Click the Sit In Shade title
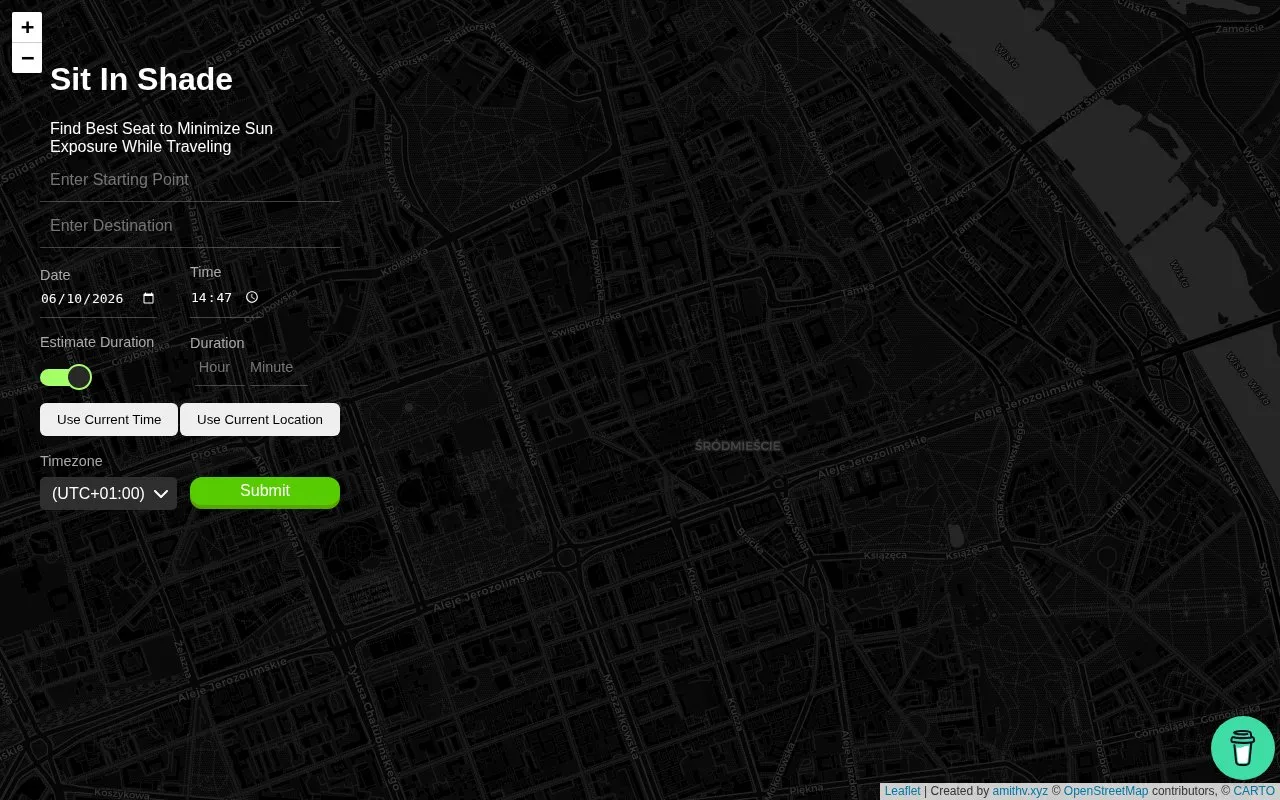 pyautogui.click(x=141, y=79)
